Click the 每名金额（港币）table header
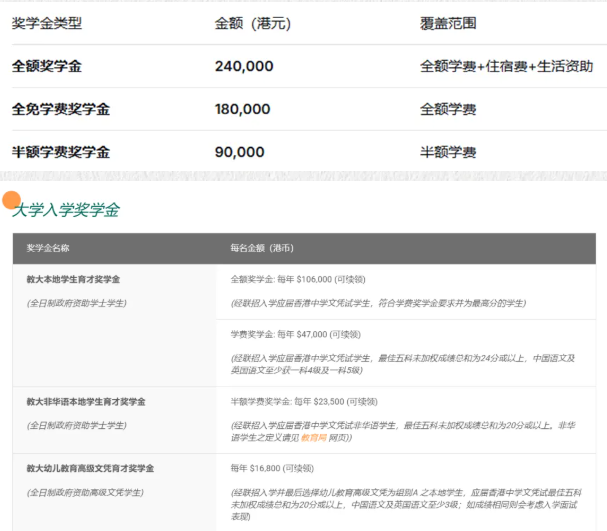 pyautogui.click(x=262, y=248)
